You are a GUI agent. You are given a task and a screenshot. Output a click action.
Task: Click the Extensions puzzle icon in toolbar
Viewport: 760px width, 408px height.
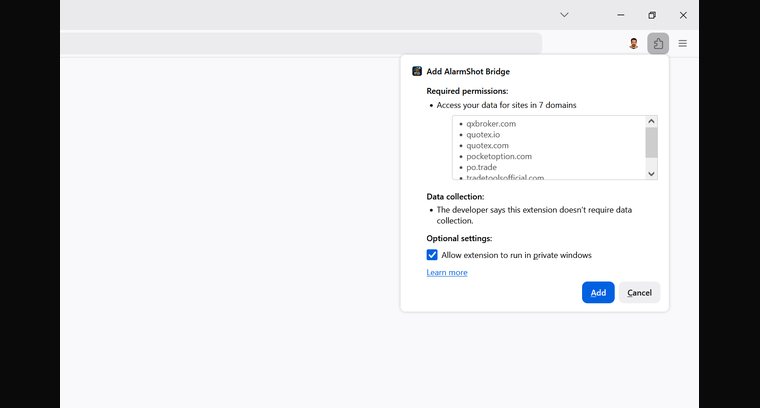tap(658, 44)
